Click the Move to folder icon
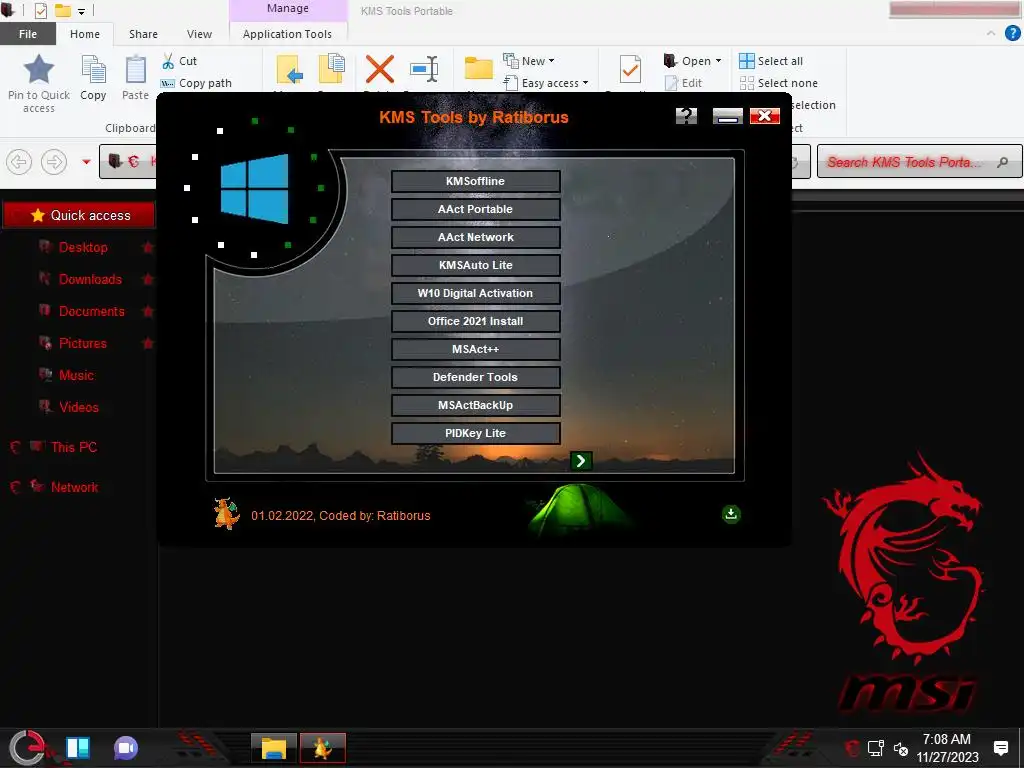The image size is (1024, 768). (289, 71)
